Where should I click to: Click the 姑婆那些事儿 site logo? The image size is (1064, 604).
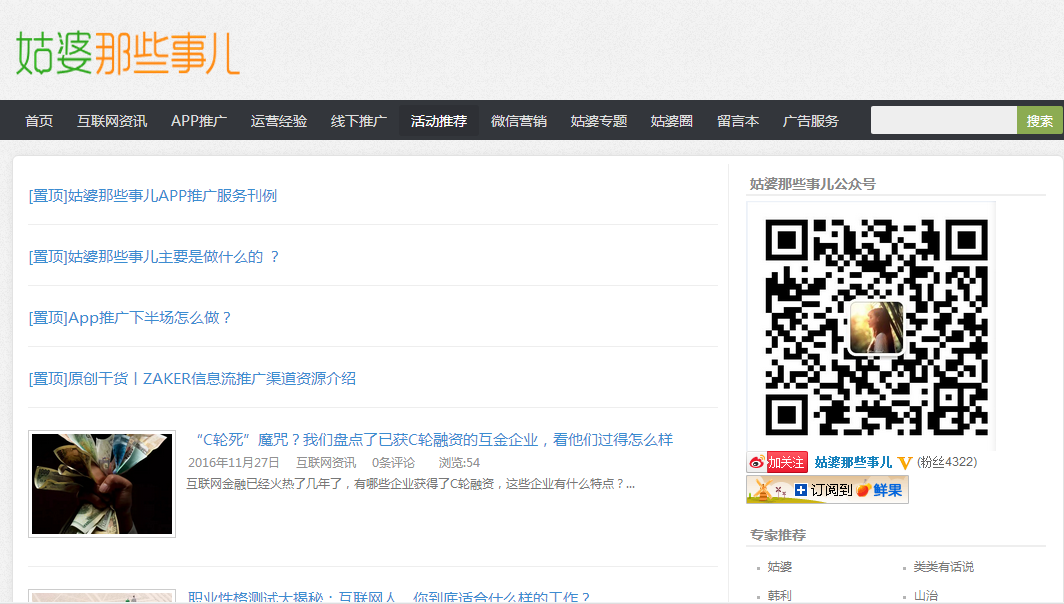[128, 52]
